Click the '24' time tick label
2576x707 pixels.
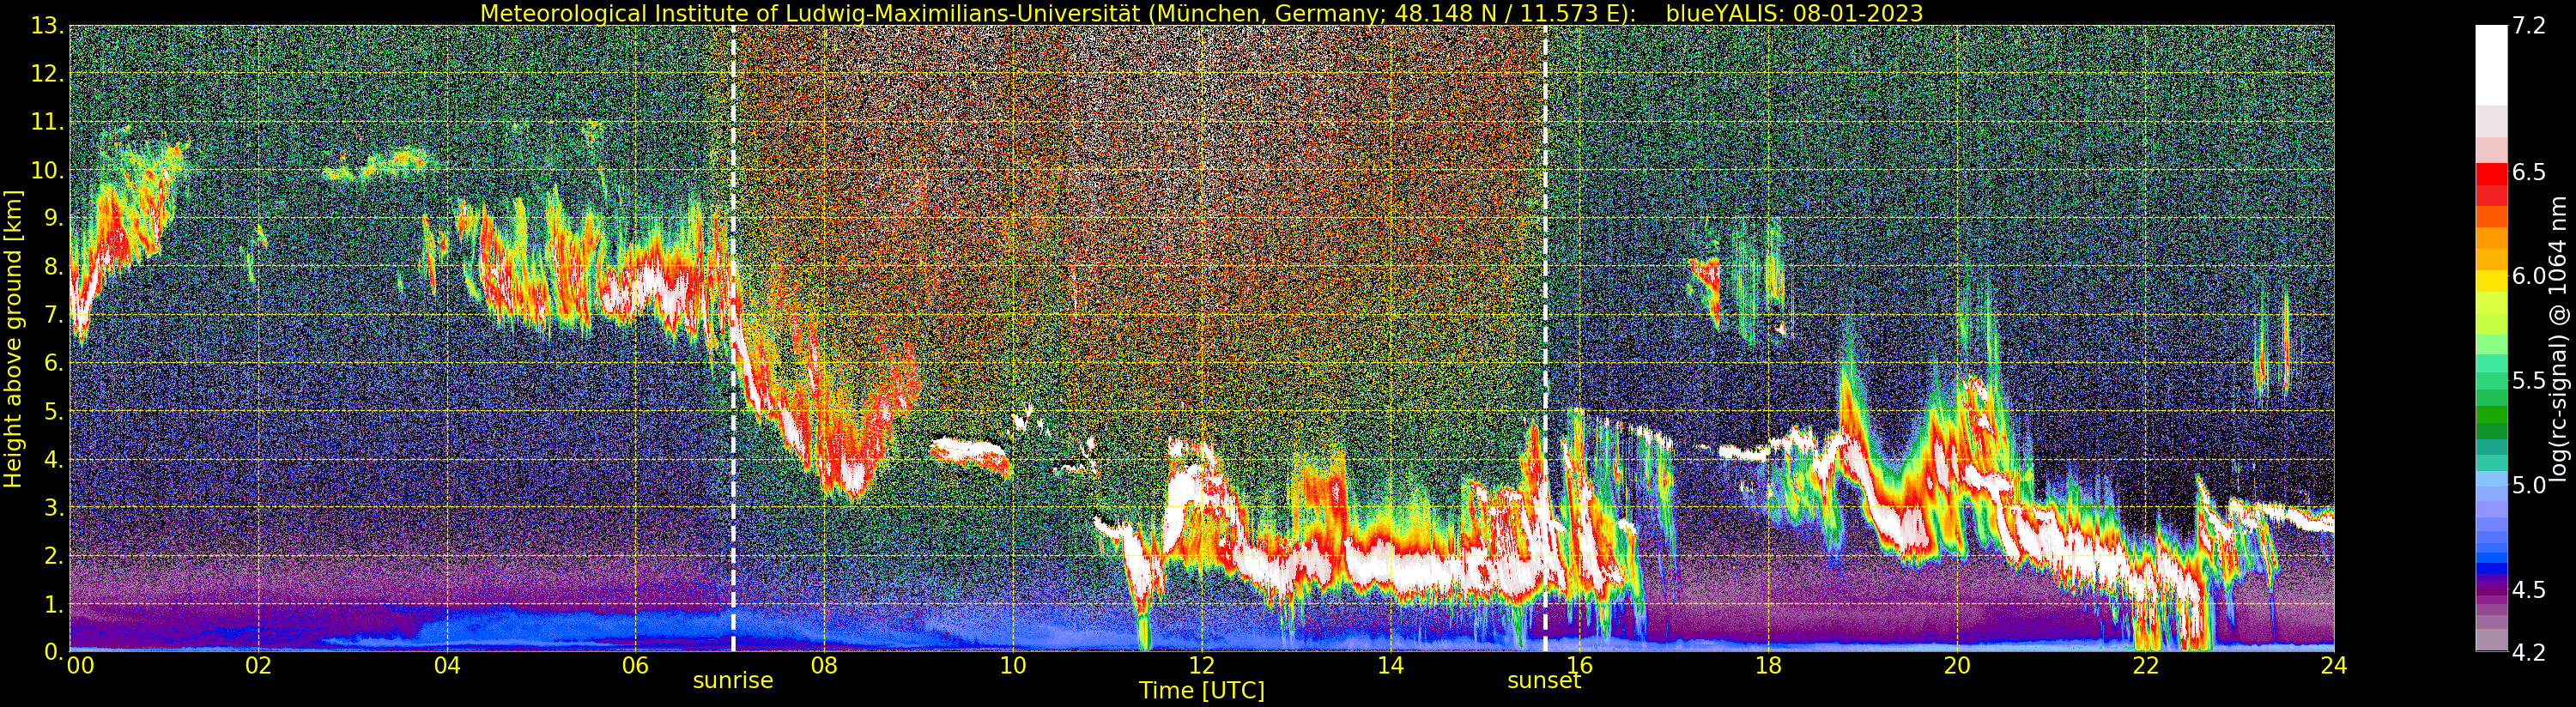click(x=2334, y=666)
